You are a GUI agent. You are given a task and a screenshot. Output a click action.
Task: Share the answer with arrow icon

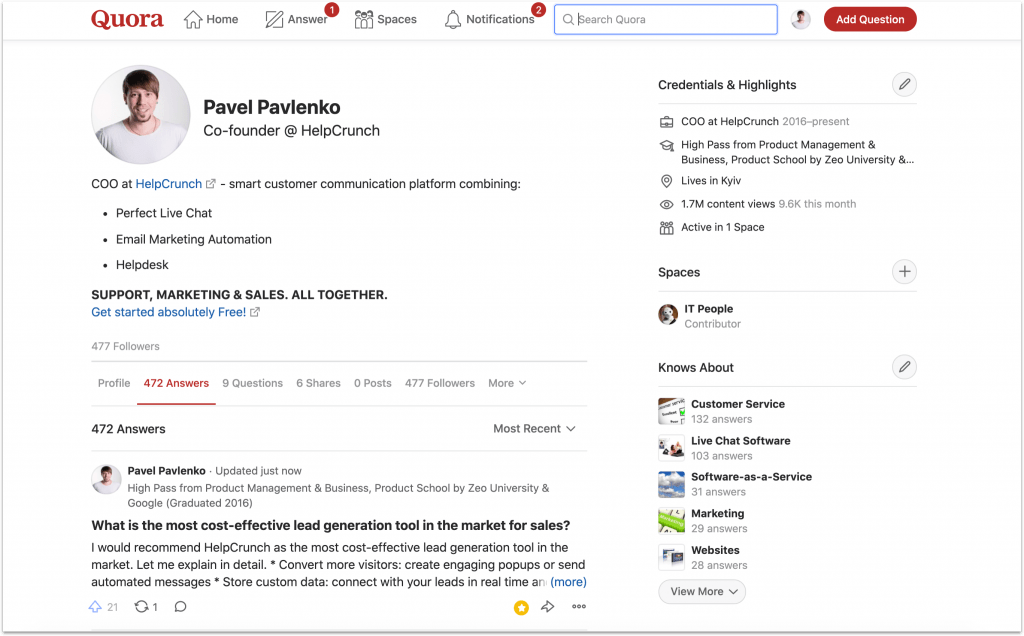click(x=548, y=607)
